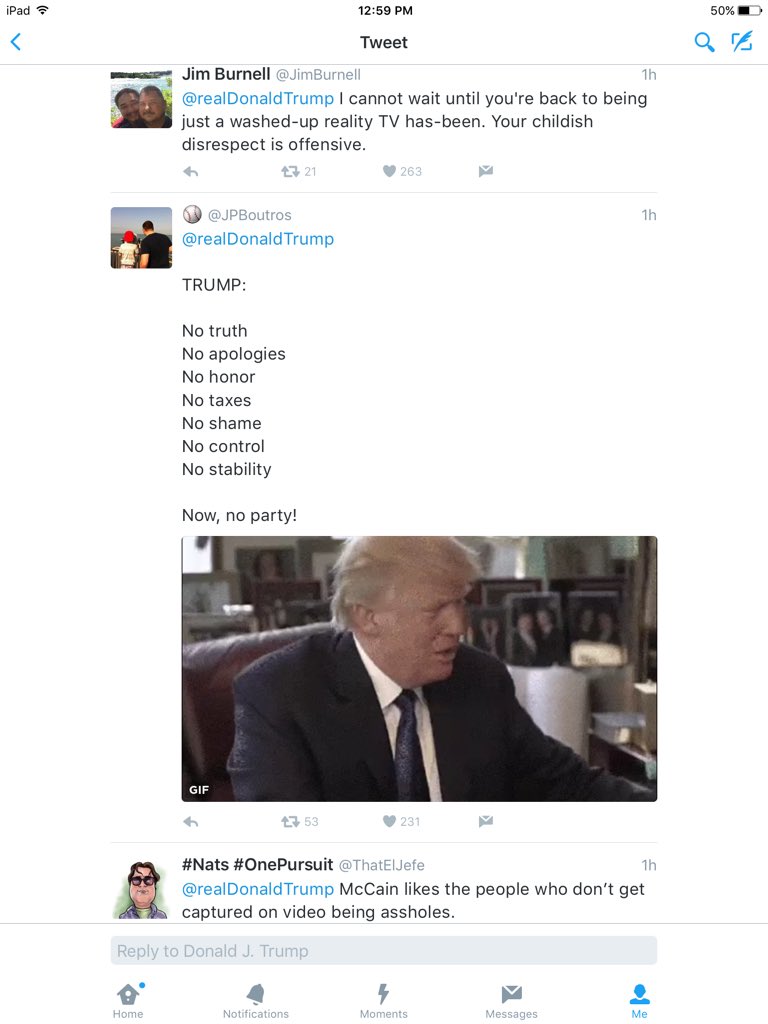Send @JPBoutros tweet via direct message icon
The width and height of the screenshot is (768, 1024).
click(485, 821)
